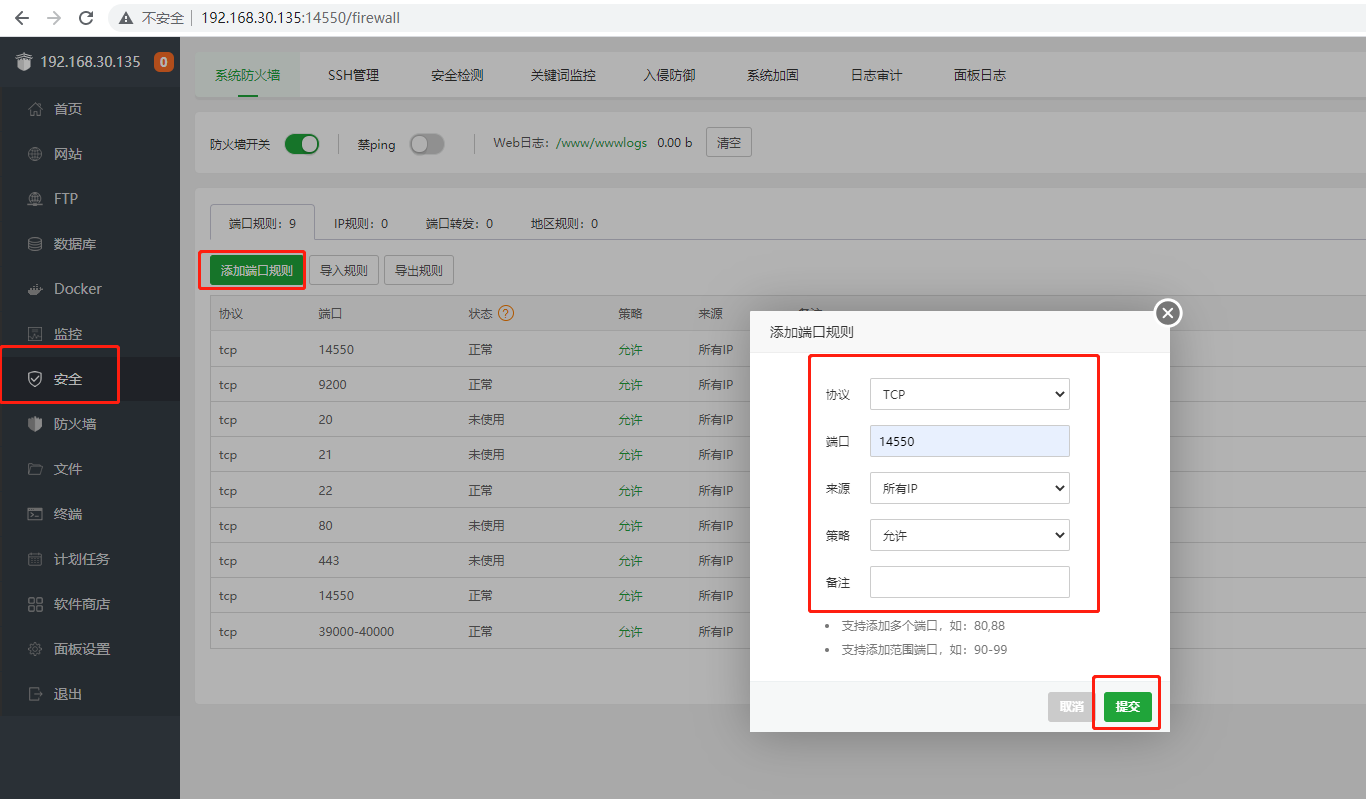The height and width of the screenshot is (799, 1366).
Task: Expand the 策略 允许 dropdown
Action: tap(970, 535)
